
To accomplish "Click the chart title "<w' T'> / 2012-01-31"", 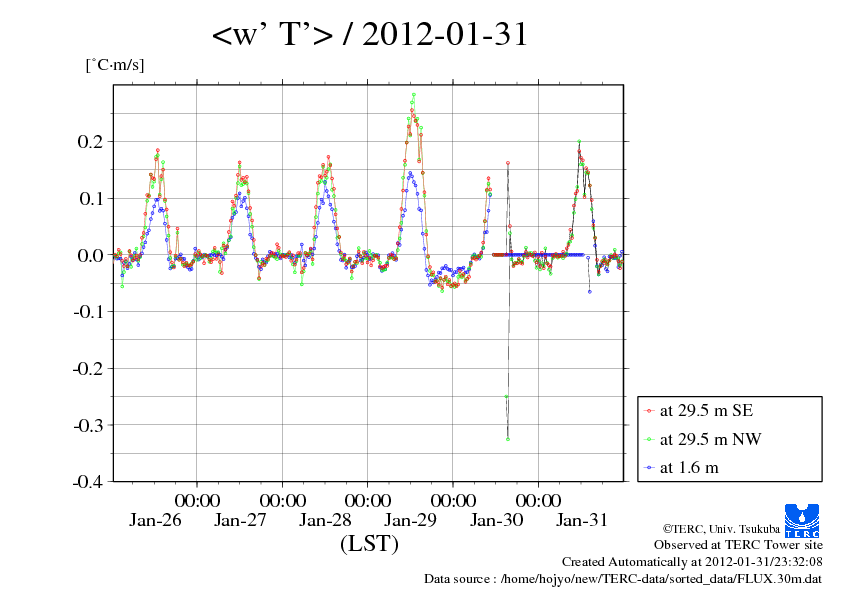I will [369, 34].
